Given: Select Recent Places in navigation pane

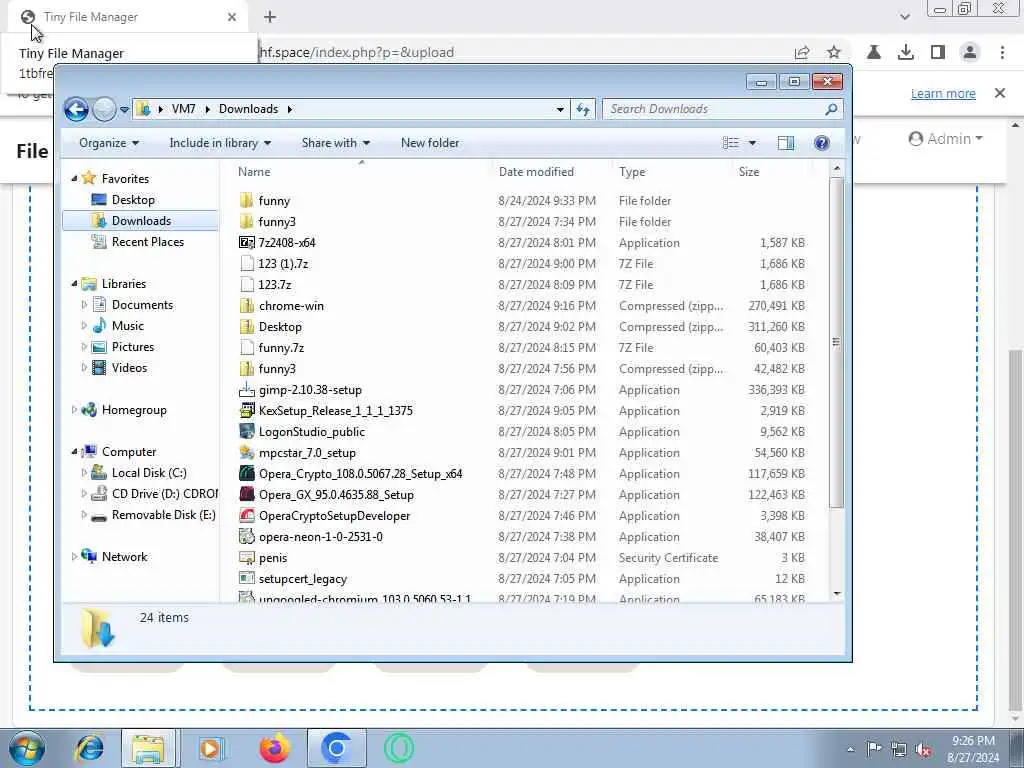Looking at the screenshot, I should 147,242.
